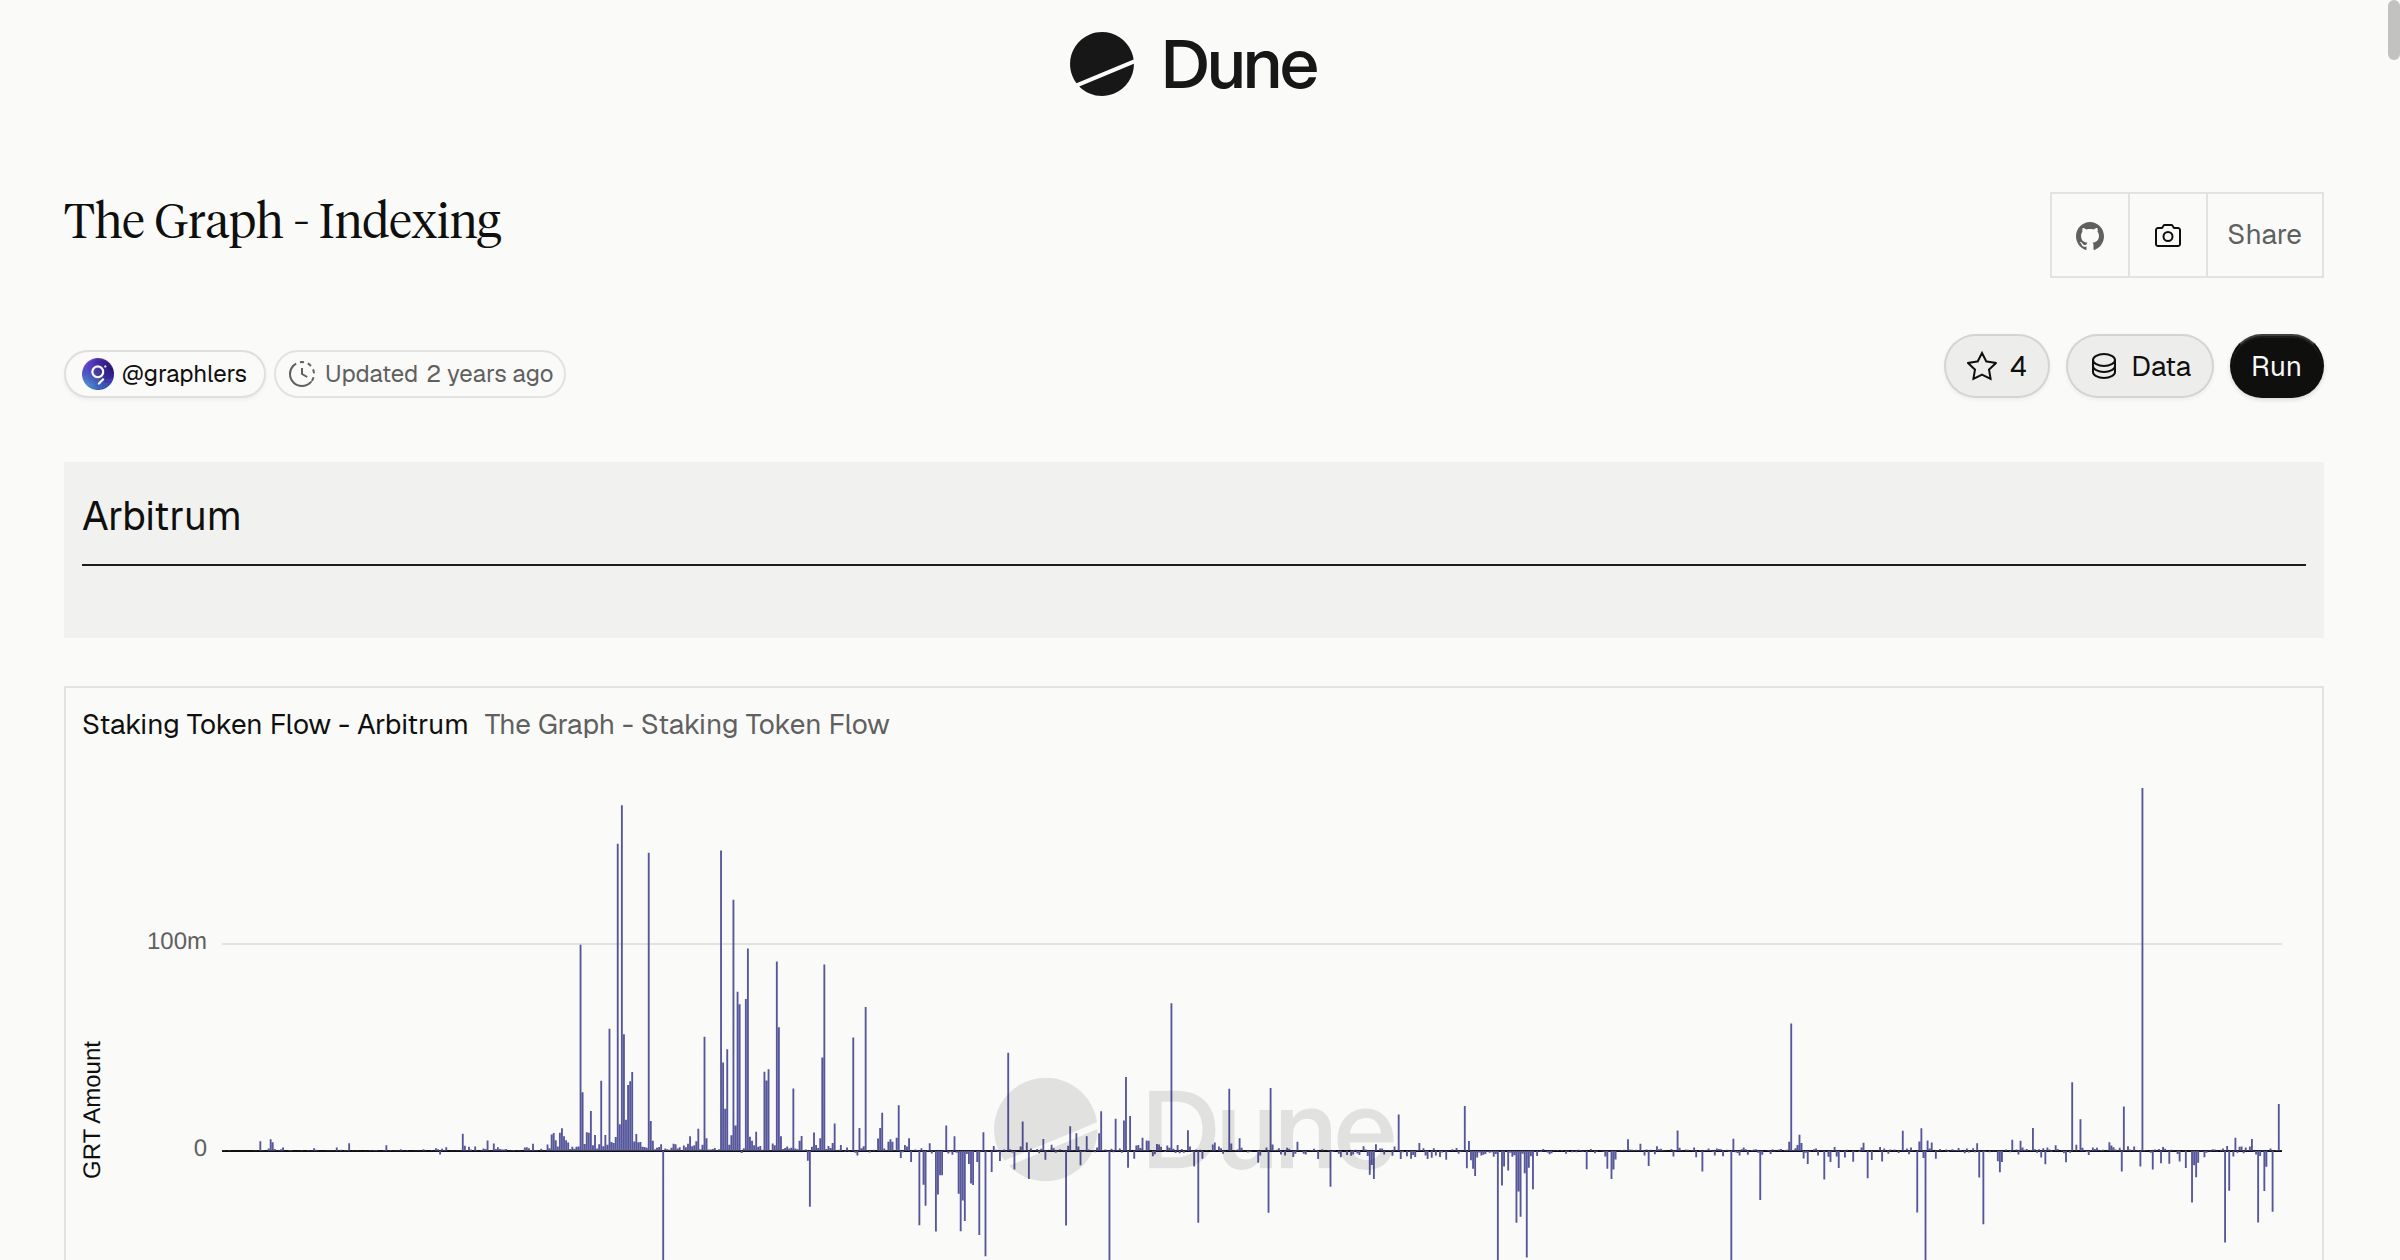This screenshot has width=2400, height=1260.
Task: Click the camera screenshot icon
Action: (x=2168, y=235)
